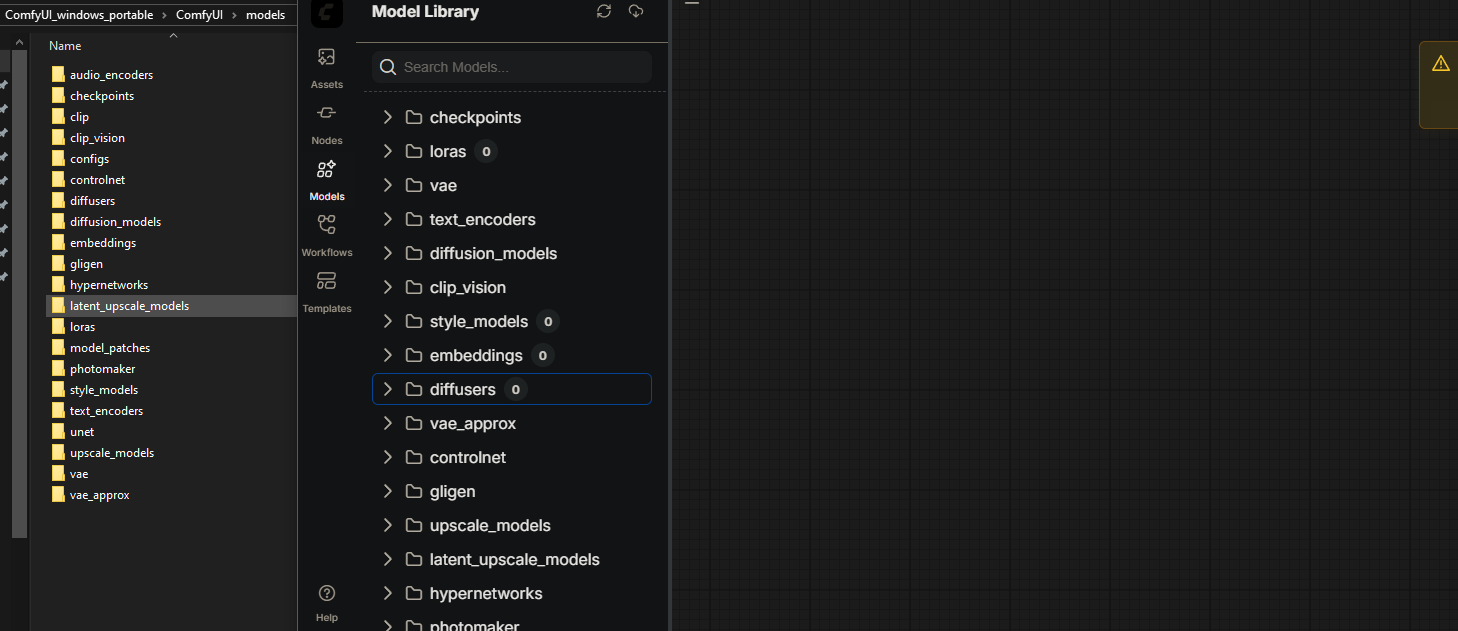Screen dimensions: 1458x631
Task: Refresh the Model Library list
Action: pyautogui.click(x=604, y=11)
